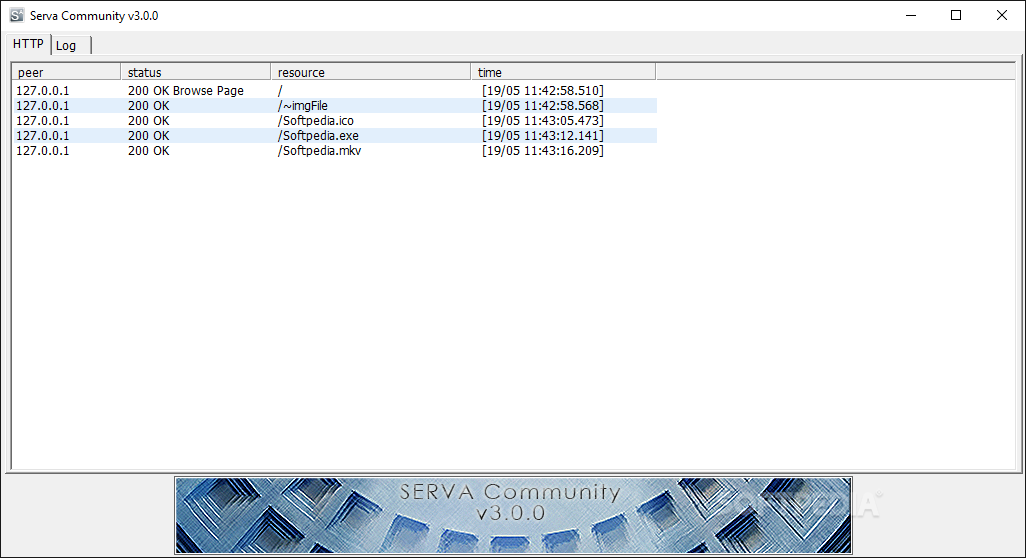The height and width of the screenshot is (558, 1026).
Task: Select the /~imgFile resource row
Action: [x=335, y=105]
